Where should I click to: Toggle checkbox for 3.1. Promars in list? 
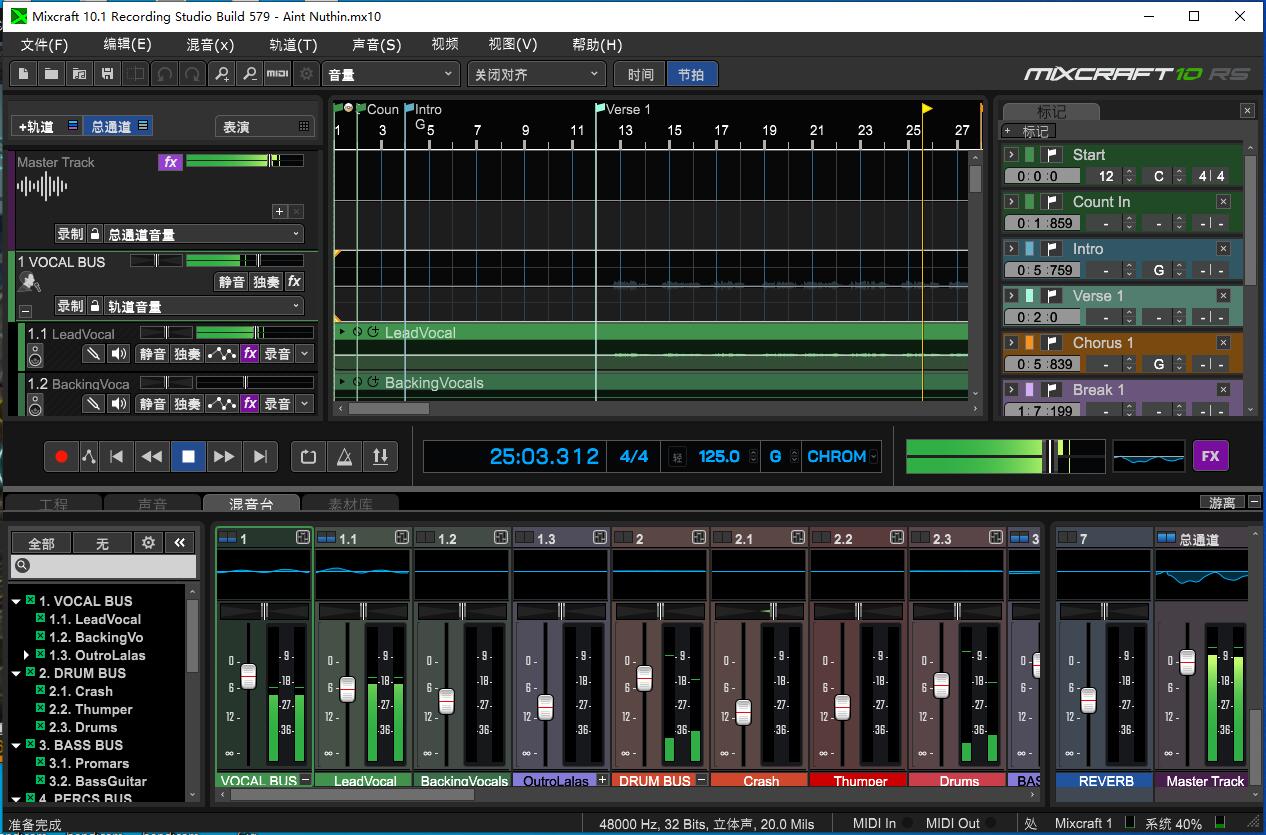click(x=42, y=763)
